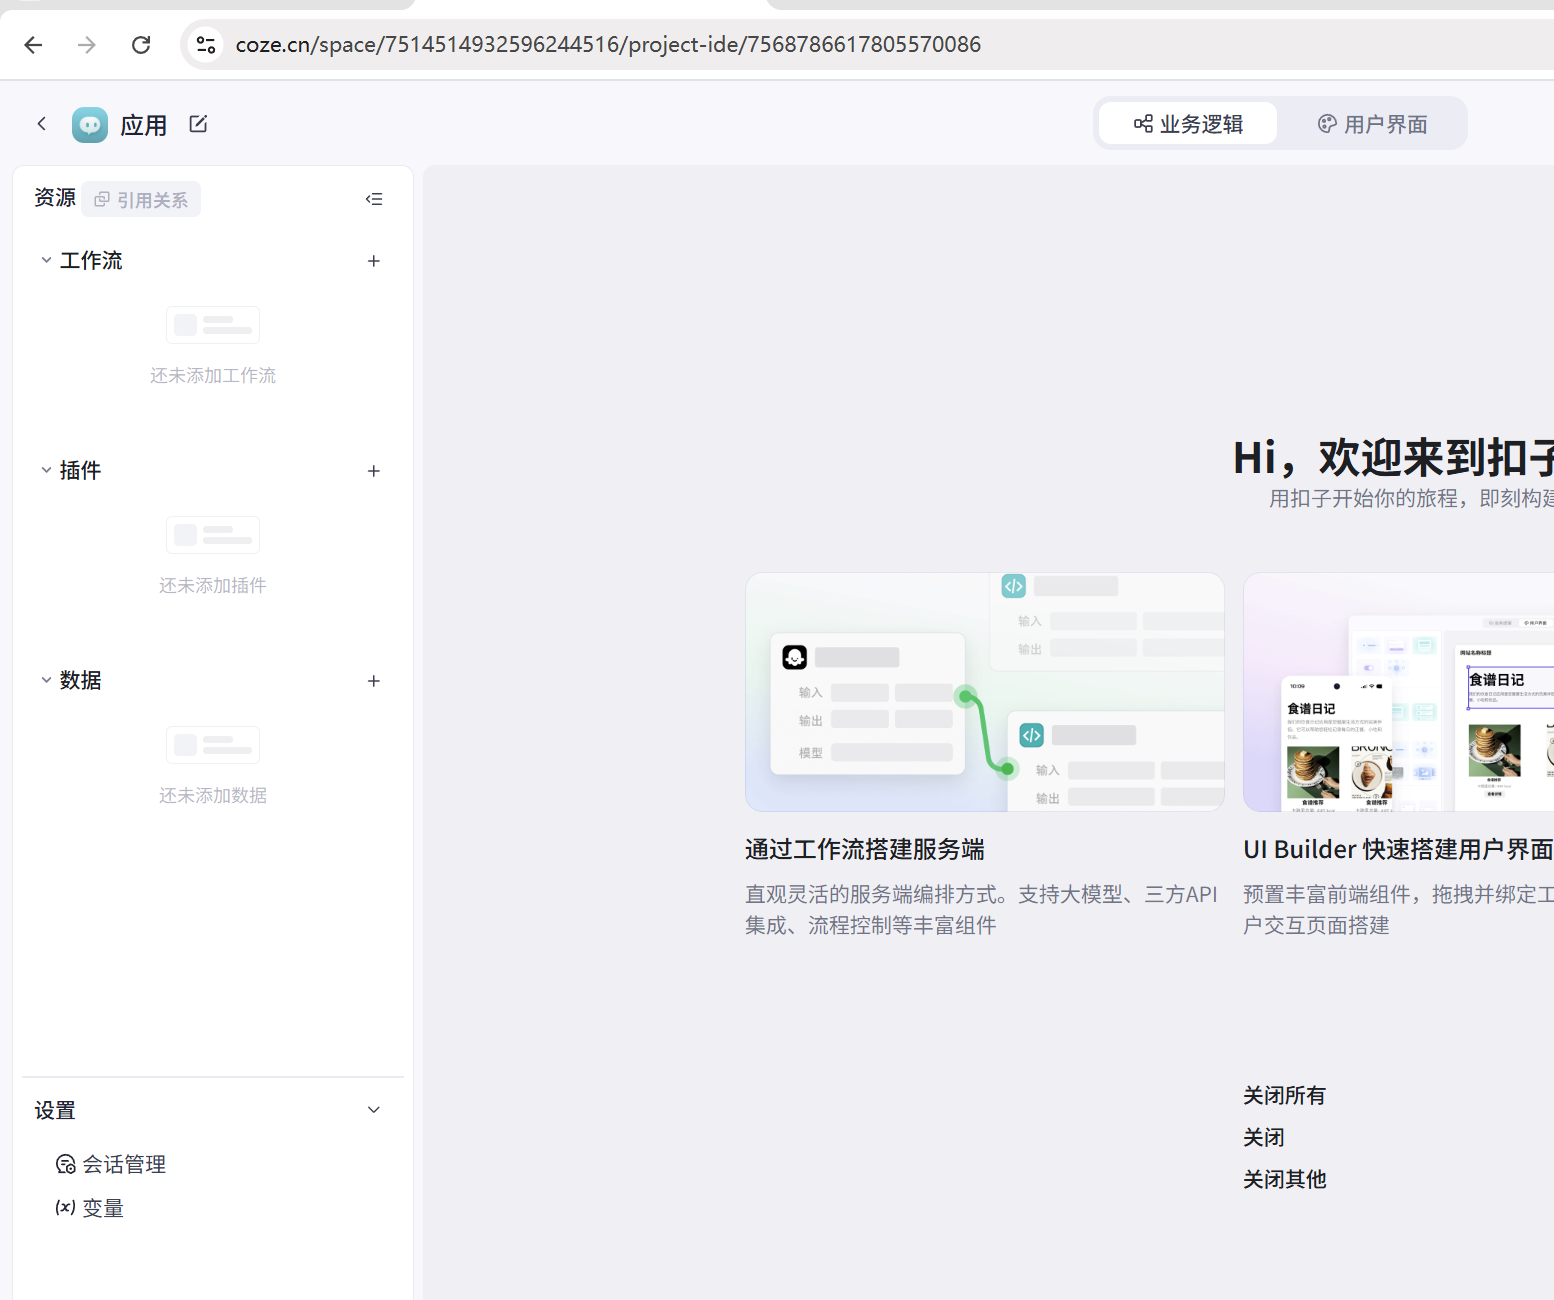Collapse the 数据 section
This screenshot has height=1300, width=1554.
coord(46,680)
